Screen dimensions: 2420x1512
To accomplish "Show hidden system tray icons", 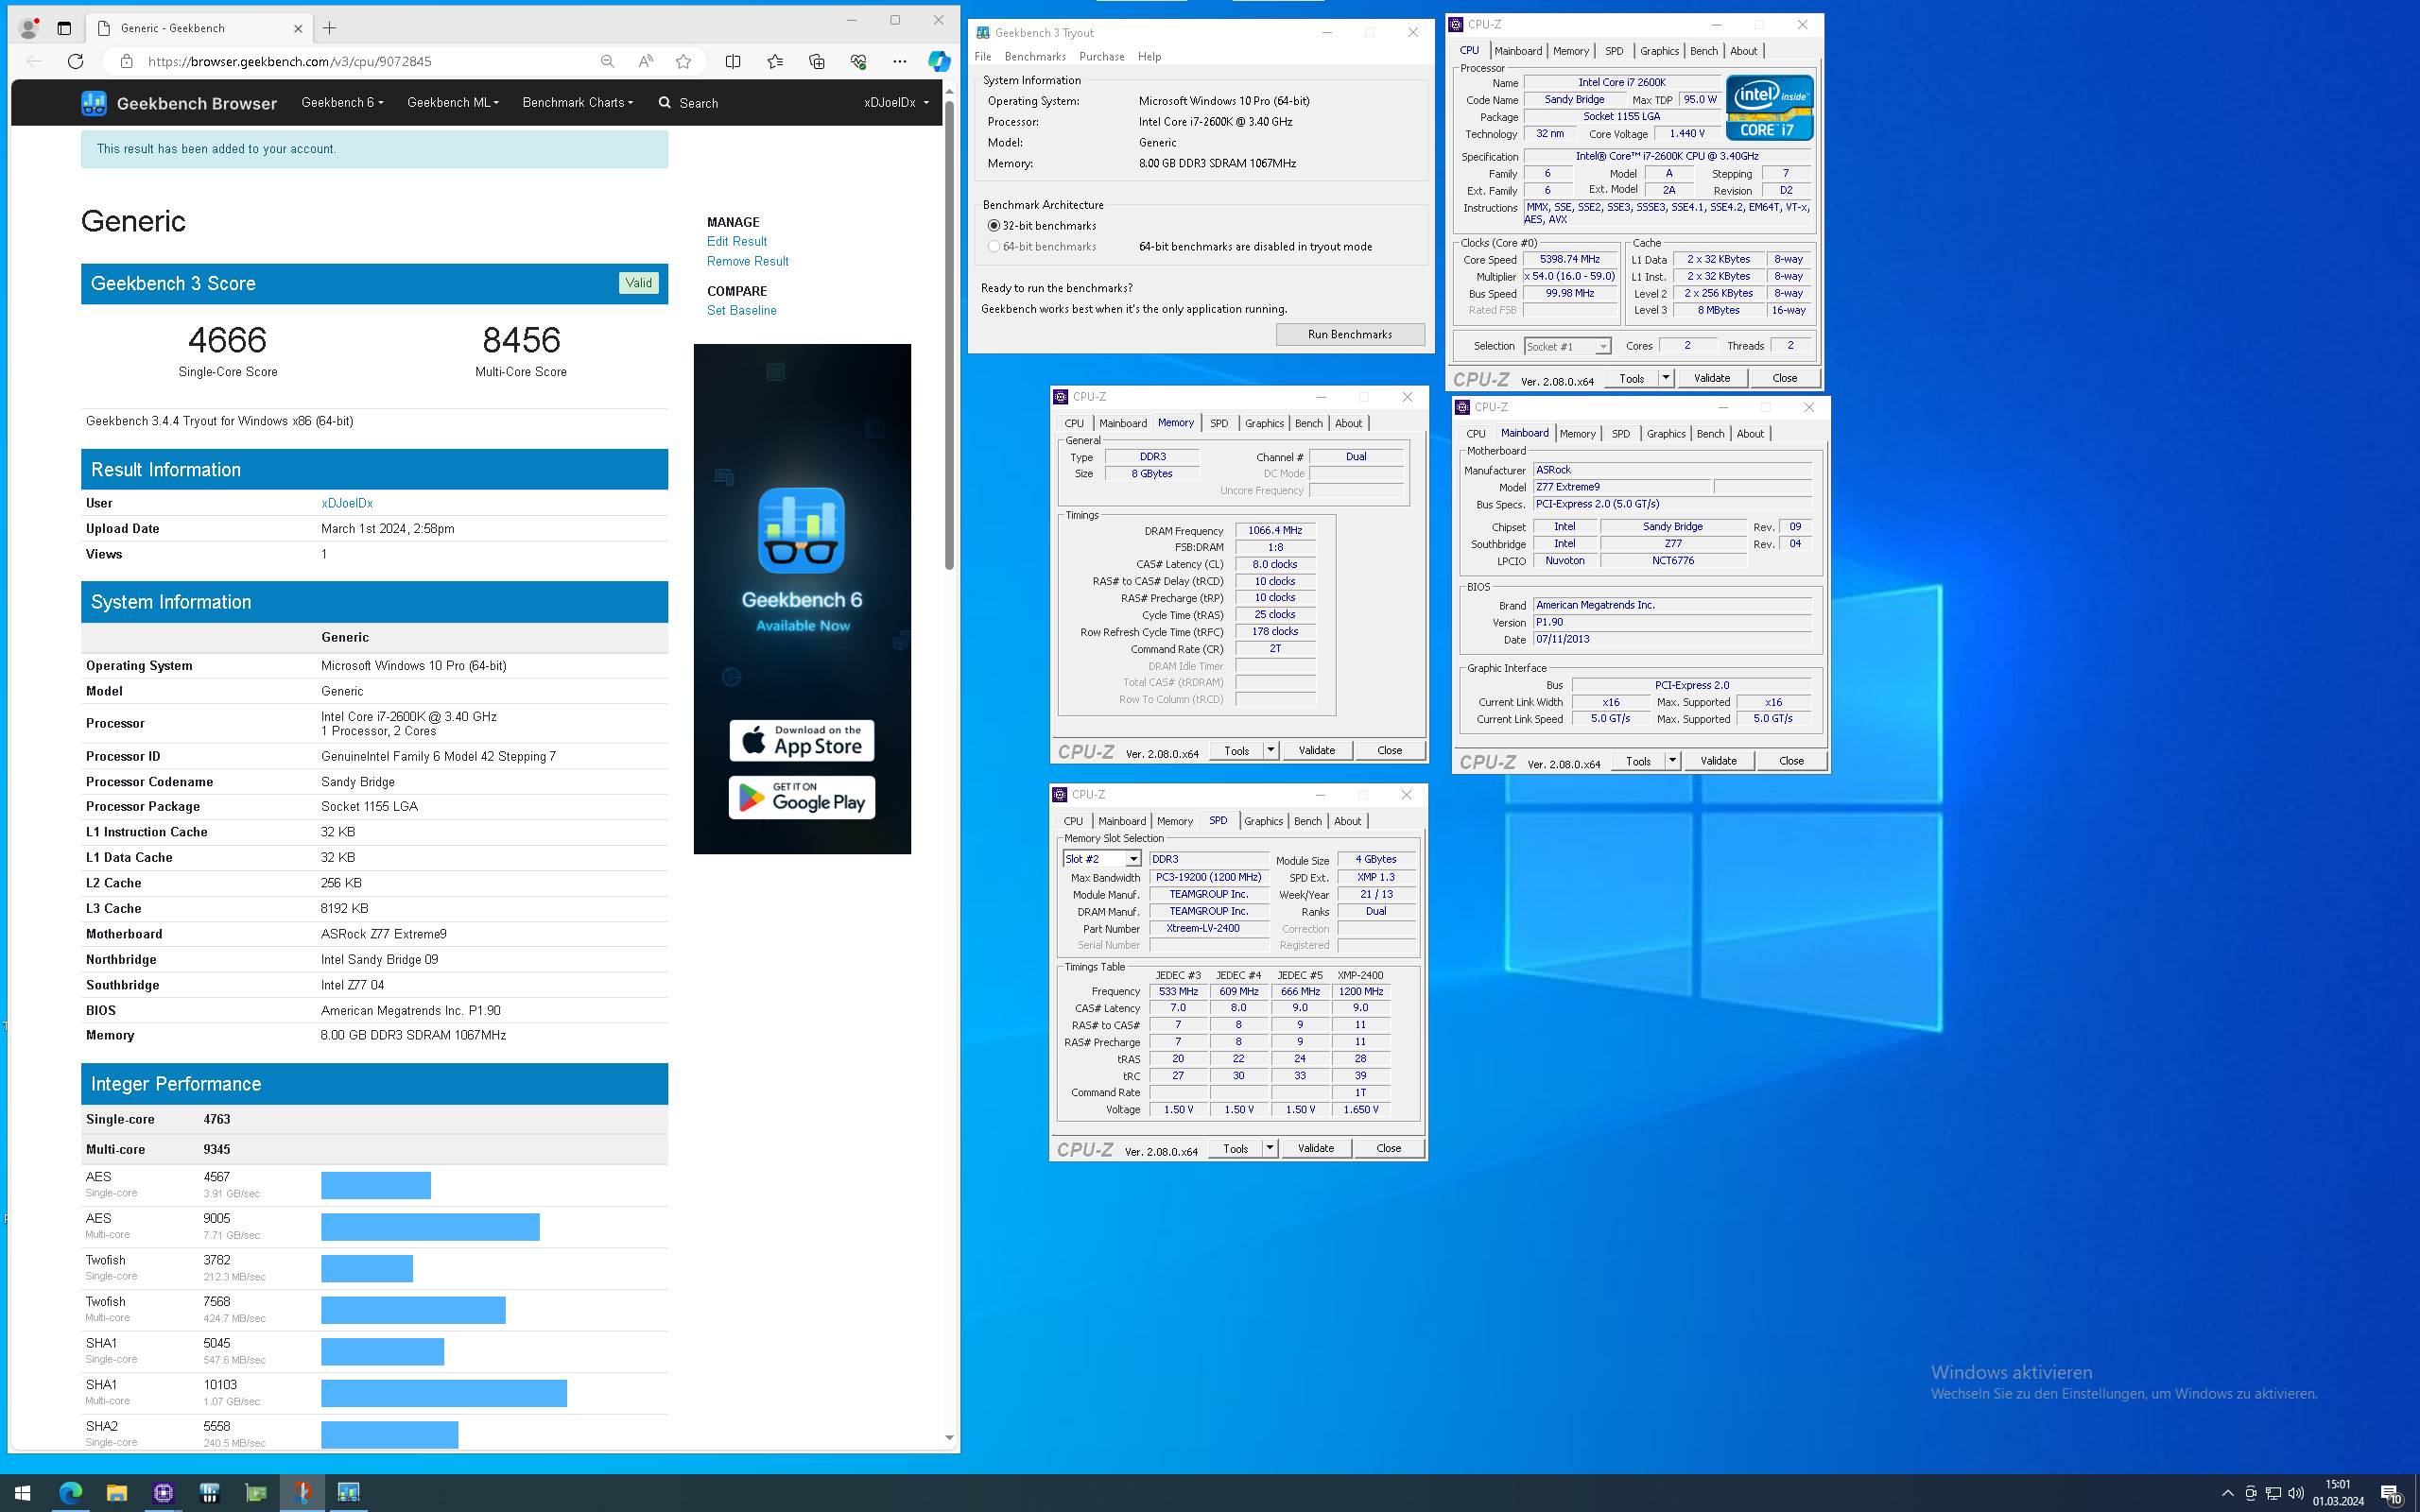I will click(x=2227, y=1493).
